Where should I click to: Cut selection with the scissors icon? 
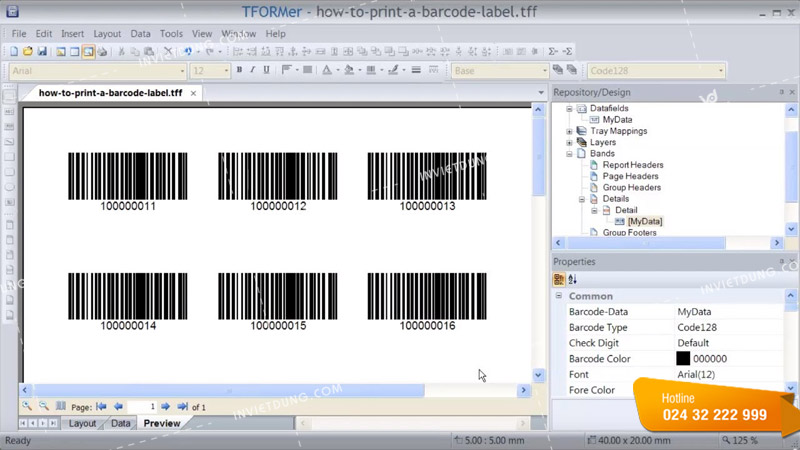point(121,52)
